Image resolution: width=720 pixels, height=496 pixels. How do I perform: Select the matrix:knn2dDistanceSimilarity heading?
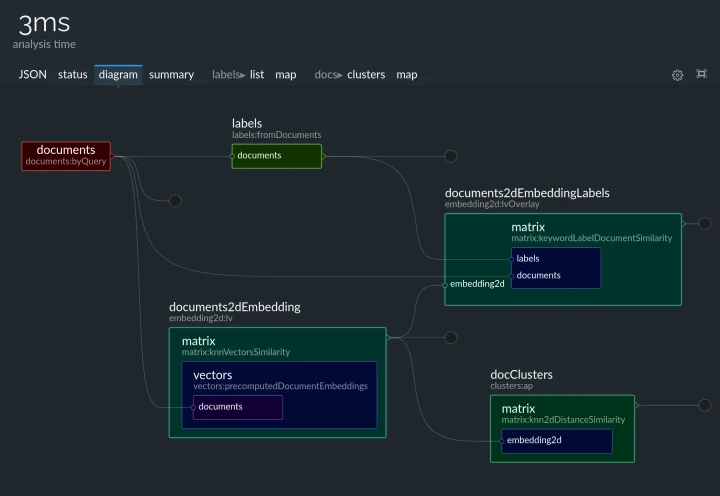coord(563,414)
